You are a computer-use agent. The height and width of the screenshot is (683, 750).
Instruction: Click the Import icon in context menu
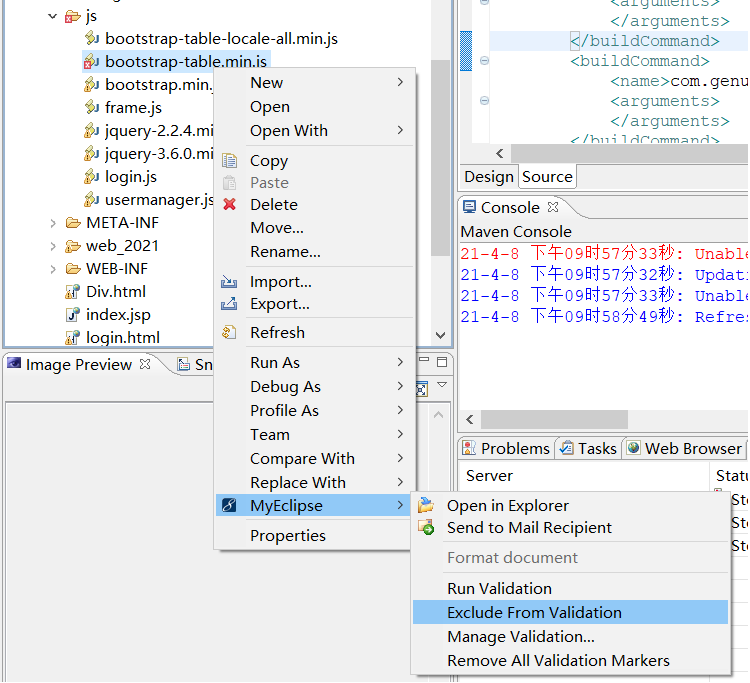(x=229, y=282)
